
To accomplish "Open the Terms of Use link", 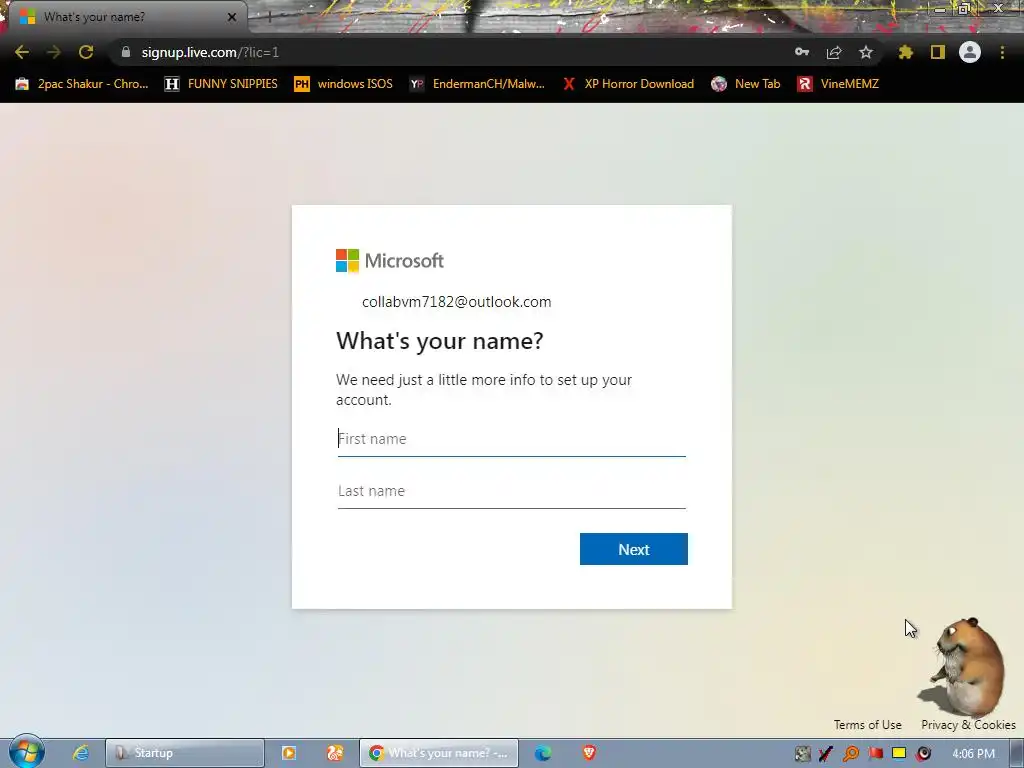I will 867,725.
